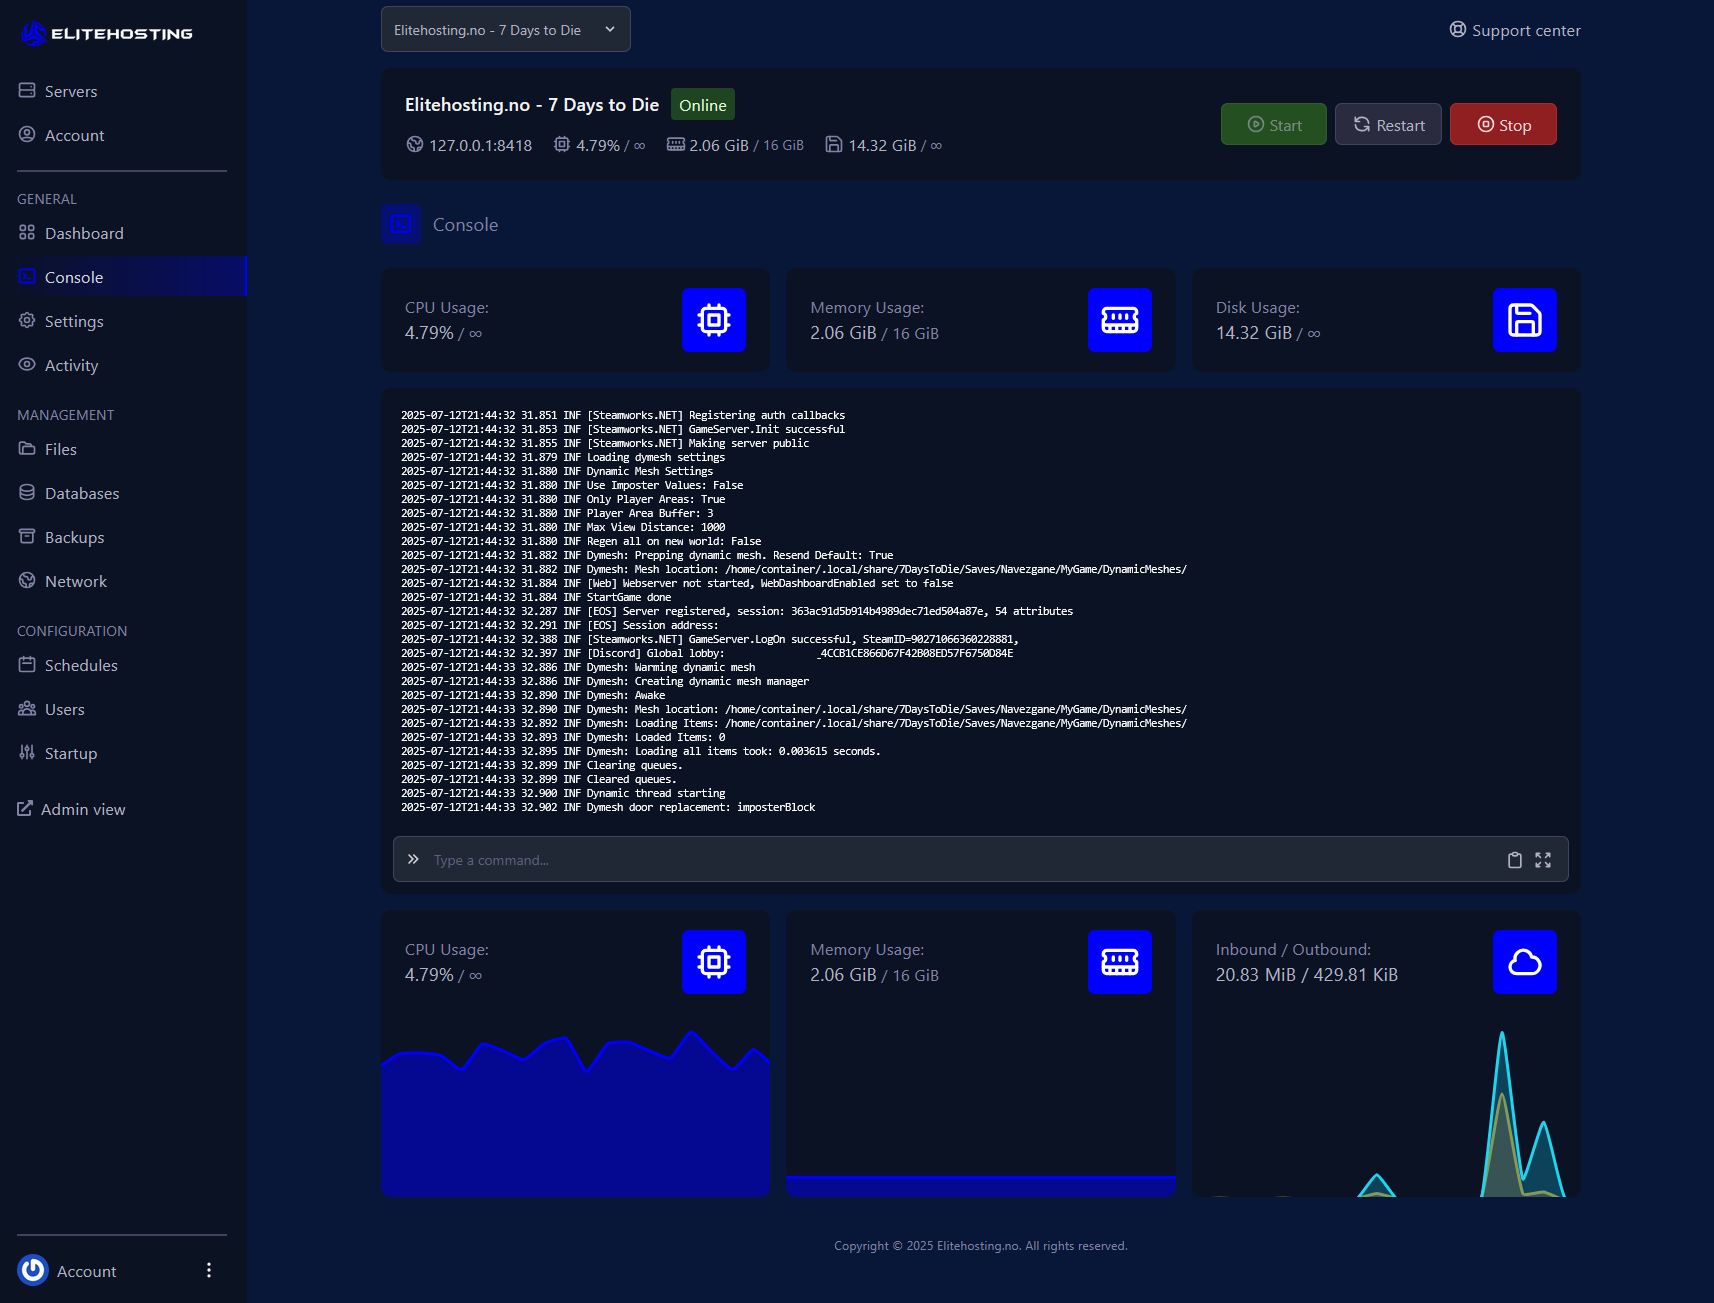Viewport: 1714px width, 1303px height.
Task: Click the clipboard icon in command bar
Action: point(1514,860)
